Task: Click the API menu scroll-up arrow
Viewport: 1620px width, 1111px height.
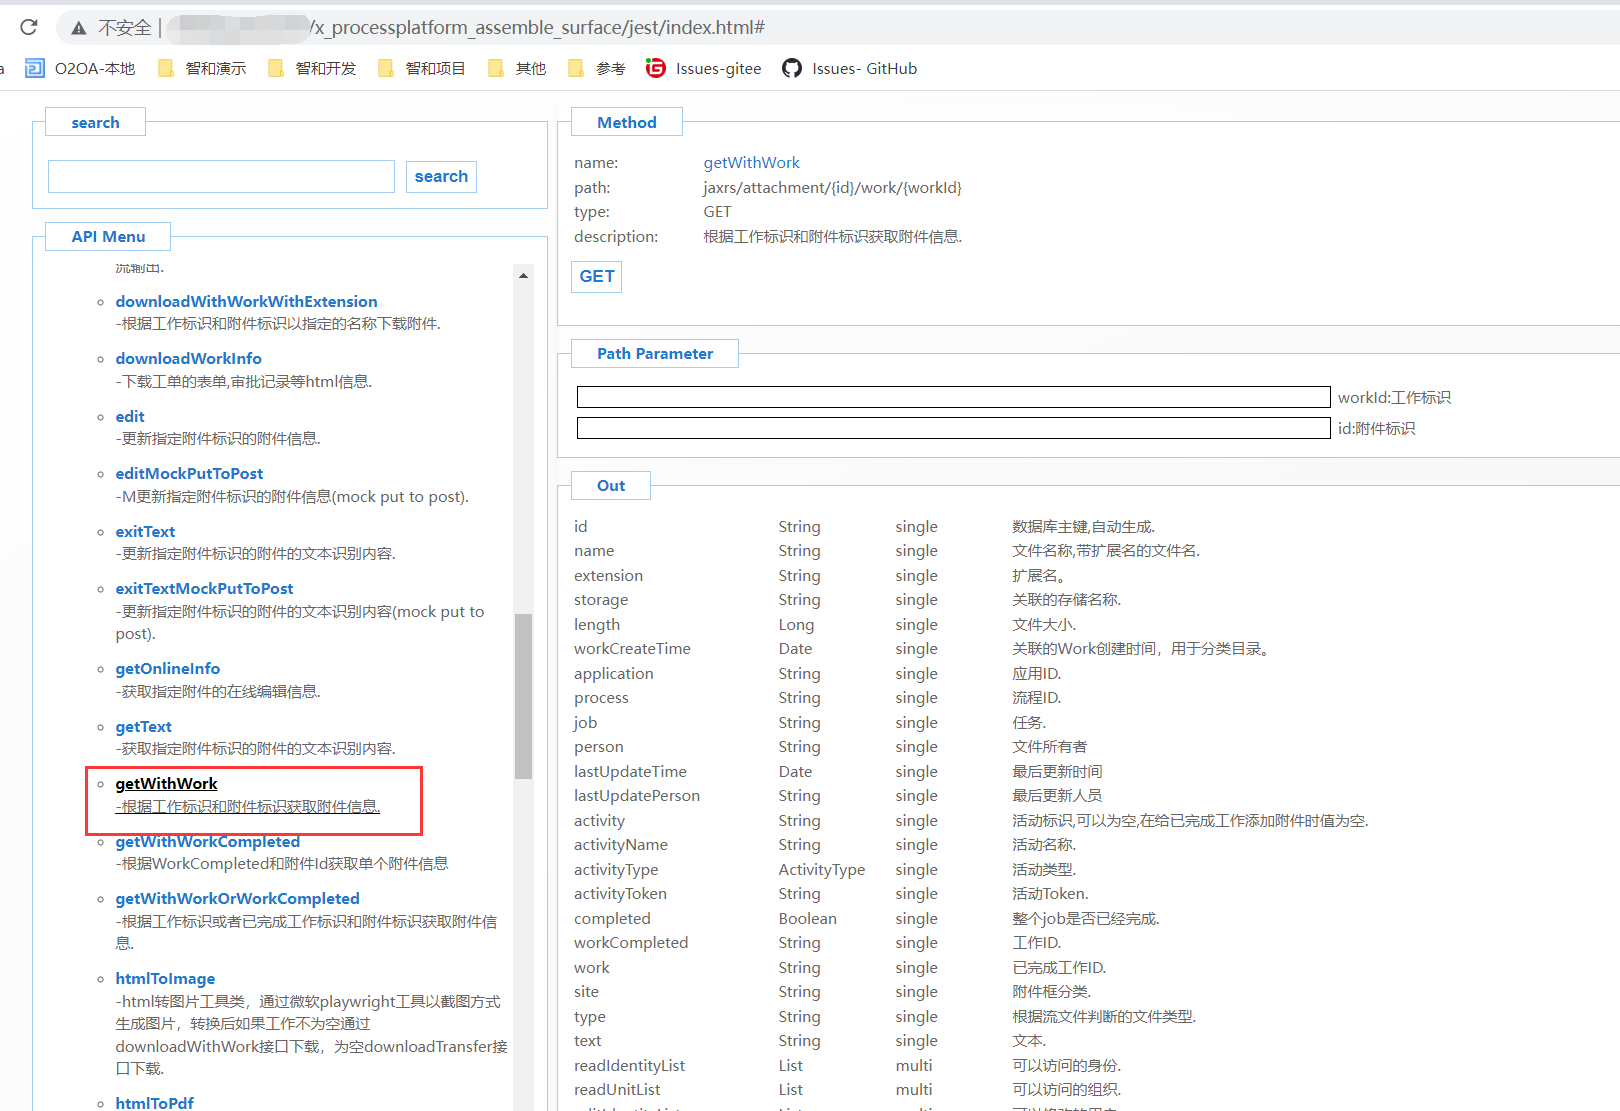Action: (523, 276)
